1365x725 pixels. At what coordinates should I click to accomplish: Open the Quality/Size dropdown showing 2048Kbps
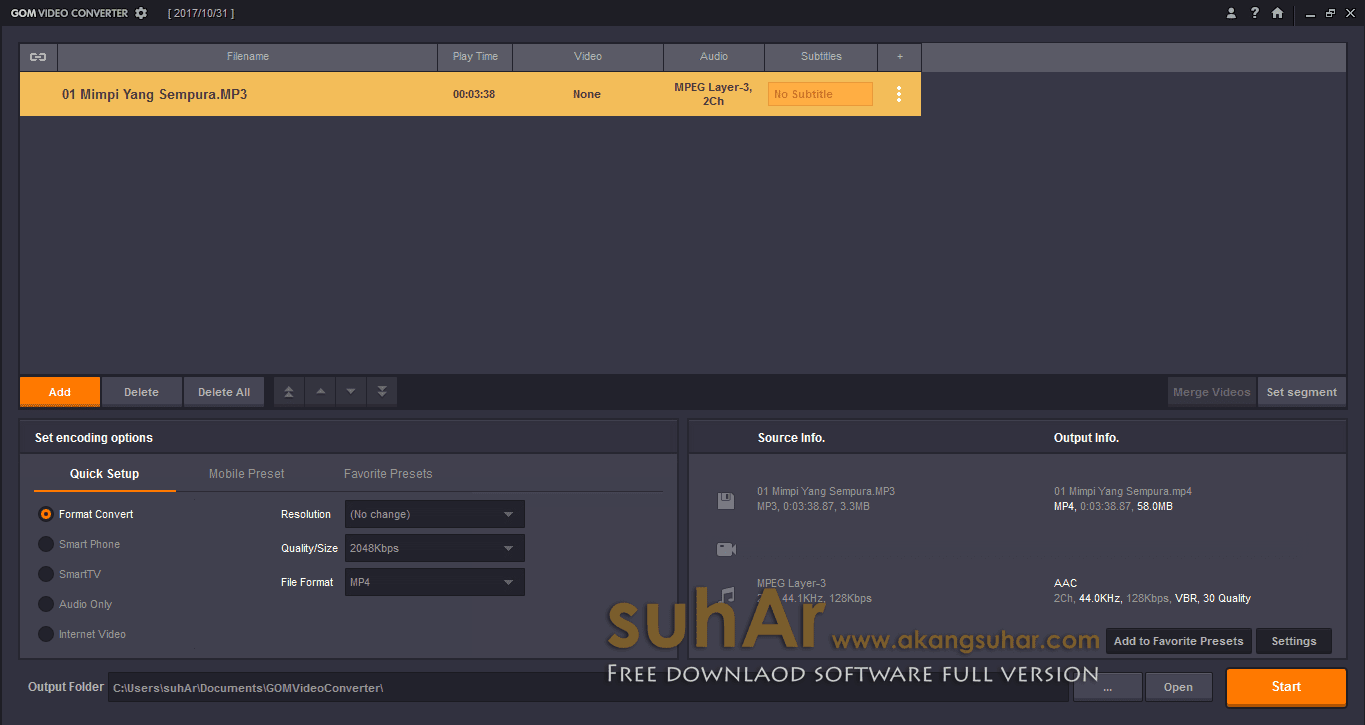point(434,548)
